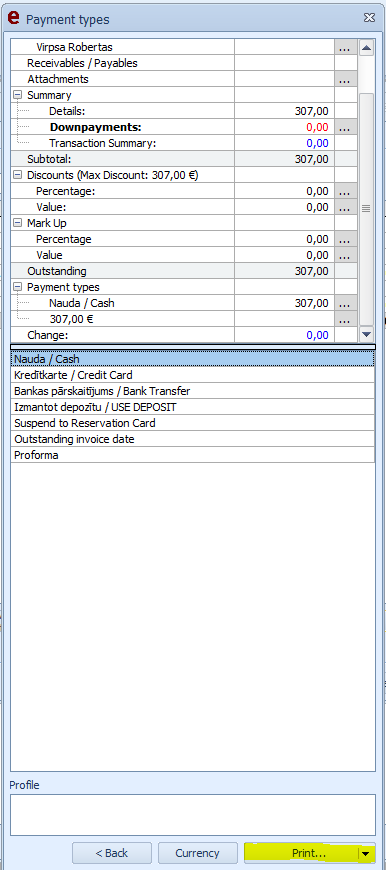Select the Proforma option

click(192, 455)
